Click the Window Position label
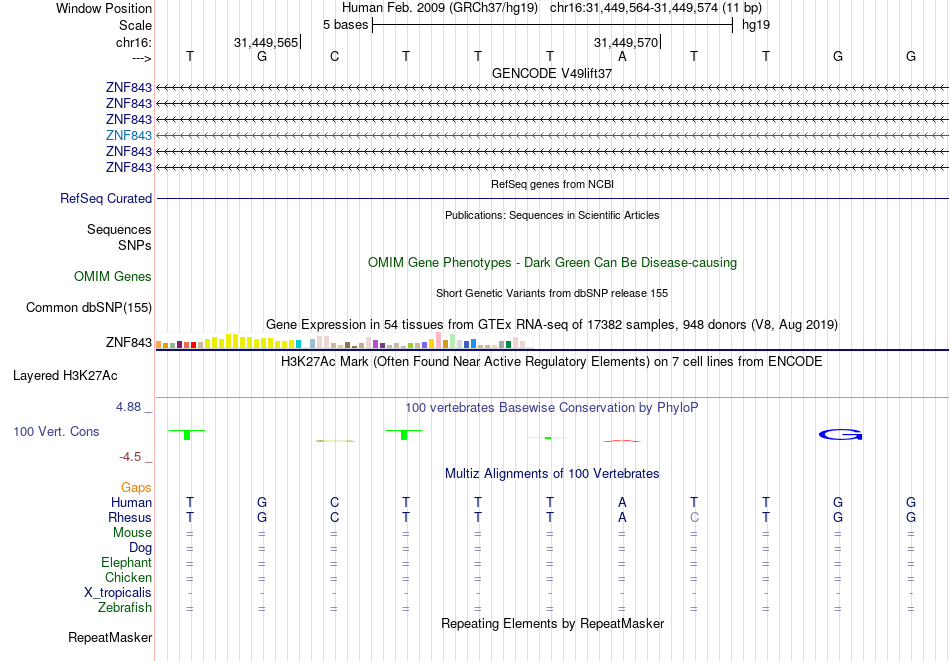Image resolution: width=950 pixels, height=661 pixels. [104, 8]
